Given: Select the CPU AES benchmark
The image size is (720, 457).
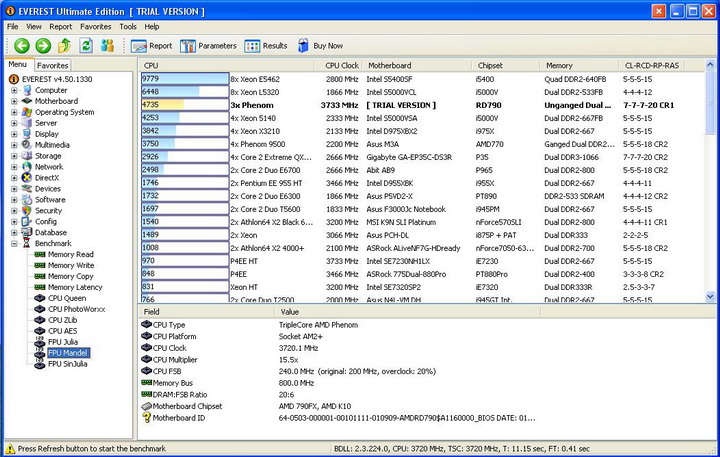Looking at the screenshot, I should pos(62,331).
